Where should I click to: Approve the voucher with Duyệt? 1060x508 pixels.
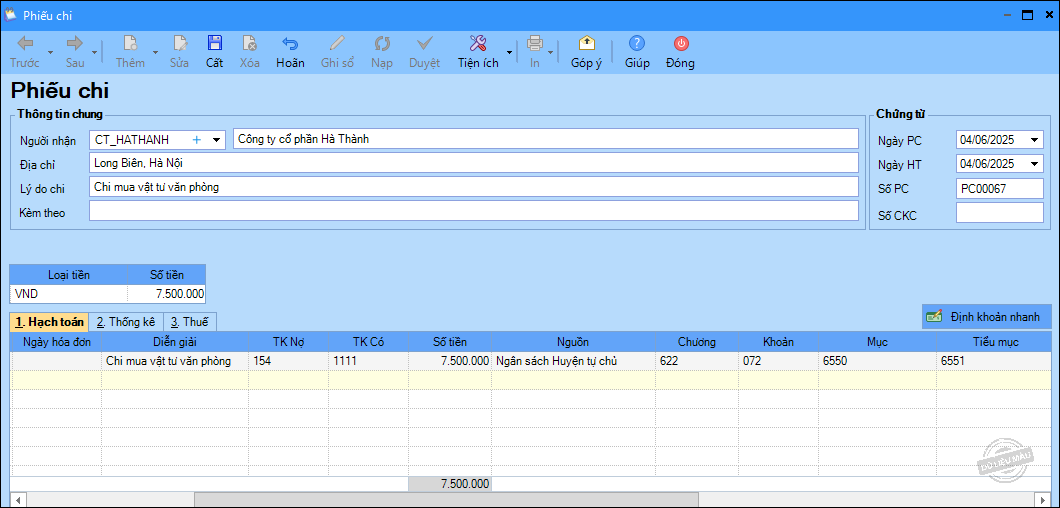425,52
